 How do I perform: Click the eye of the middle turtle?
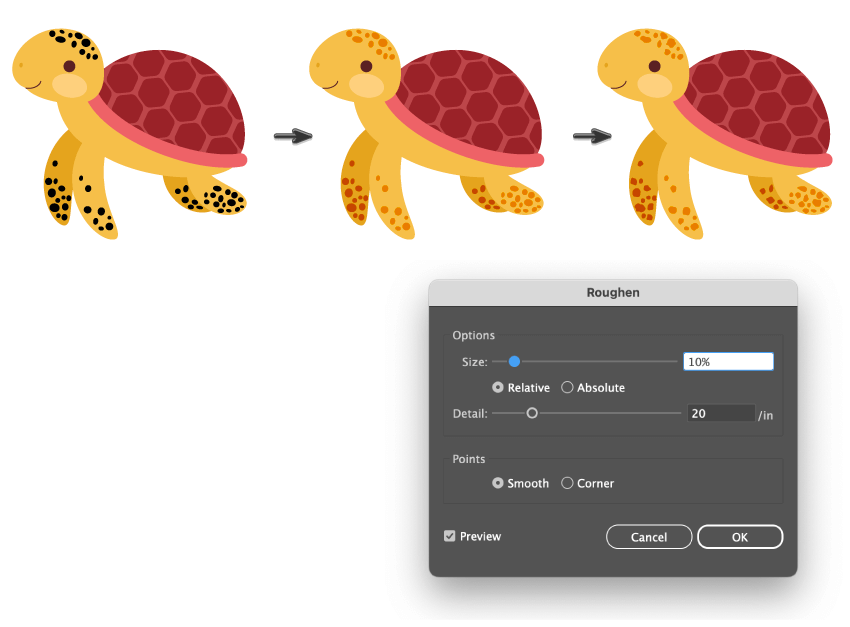pos(366,66)
